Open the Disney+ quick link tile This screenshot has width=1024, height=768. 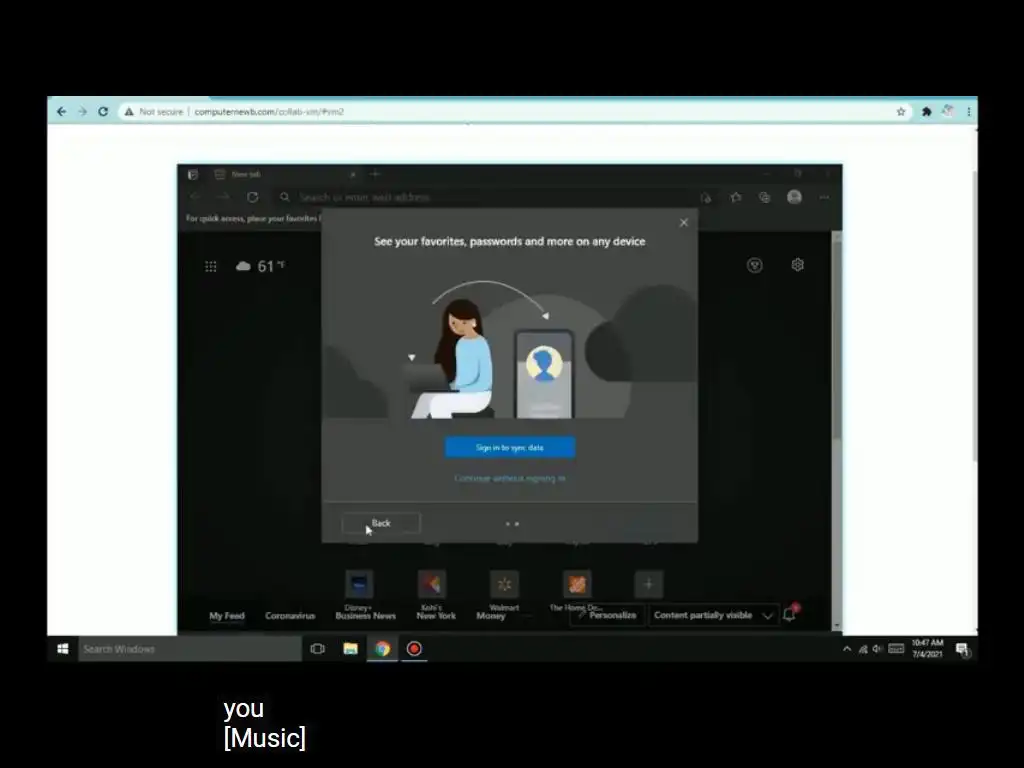click(359, 584)
